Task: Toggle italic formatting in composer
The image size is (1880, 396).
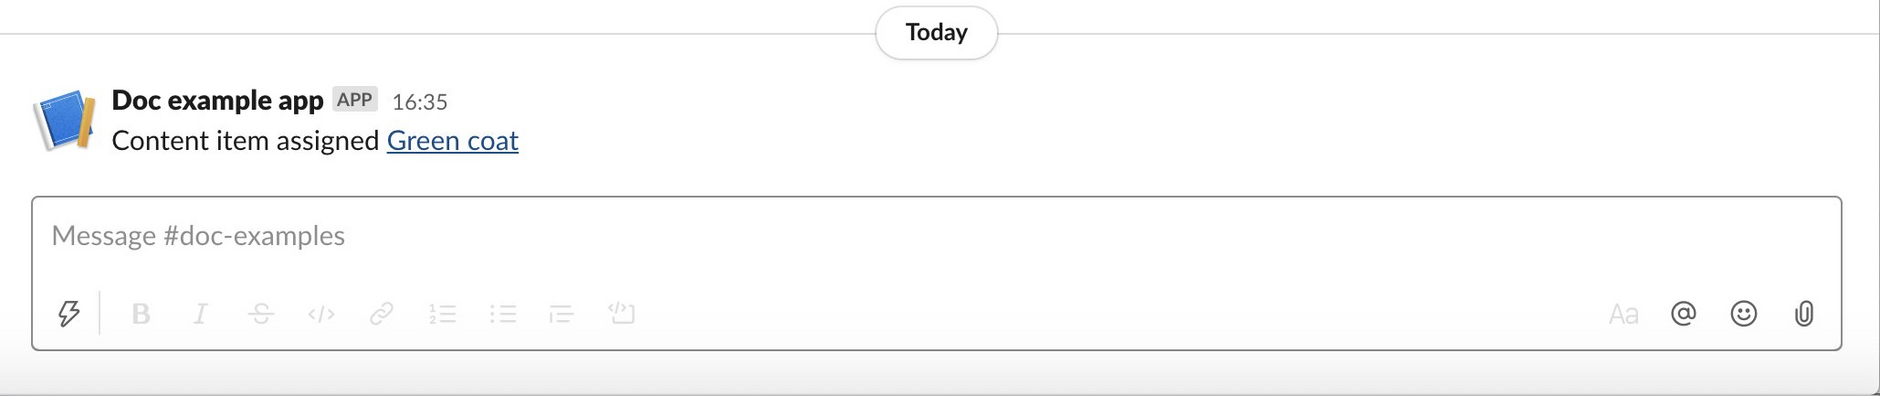Action: (200, 314)
